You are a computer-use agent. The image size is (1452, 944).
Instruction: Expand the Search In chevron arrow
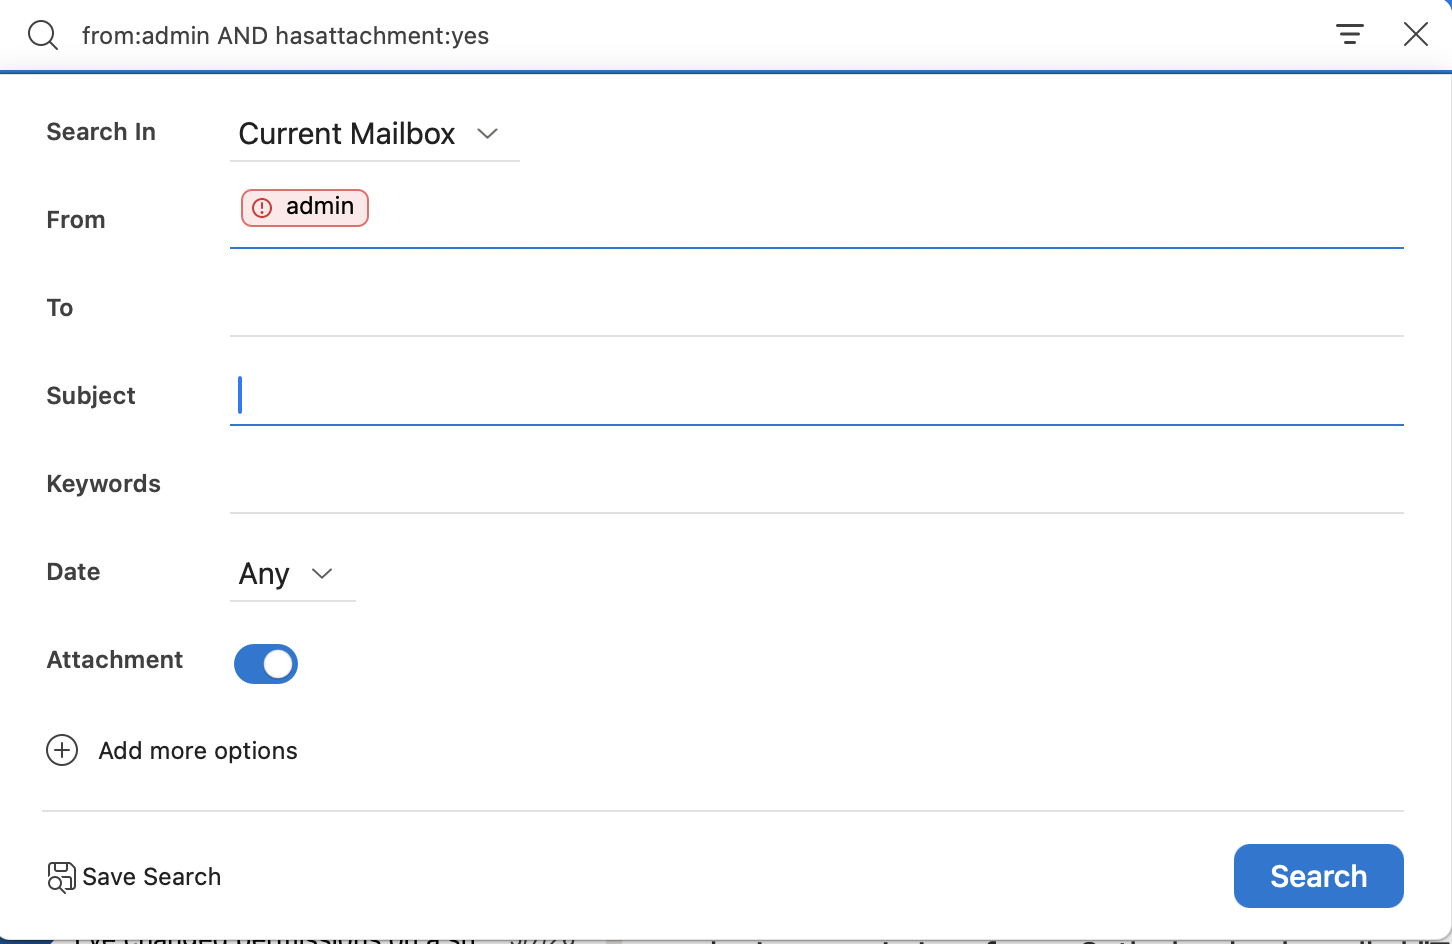(488, 134)
